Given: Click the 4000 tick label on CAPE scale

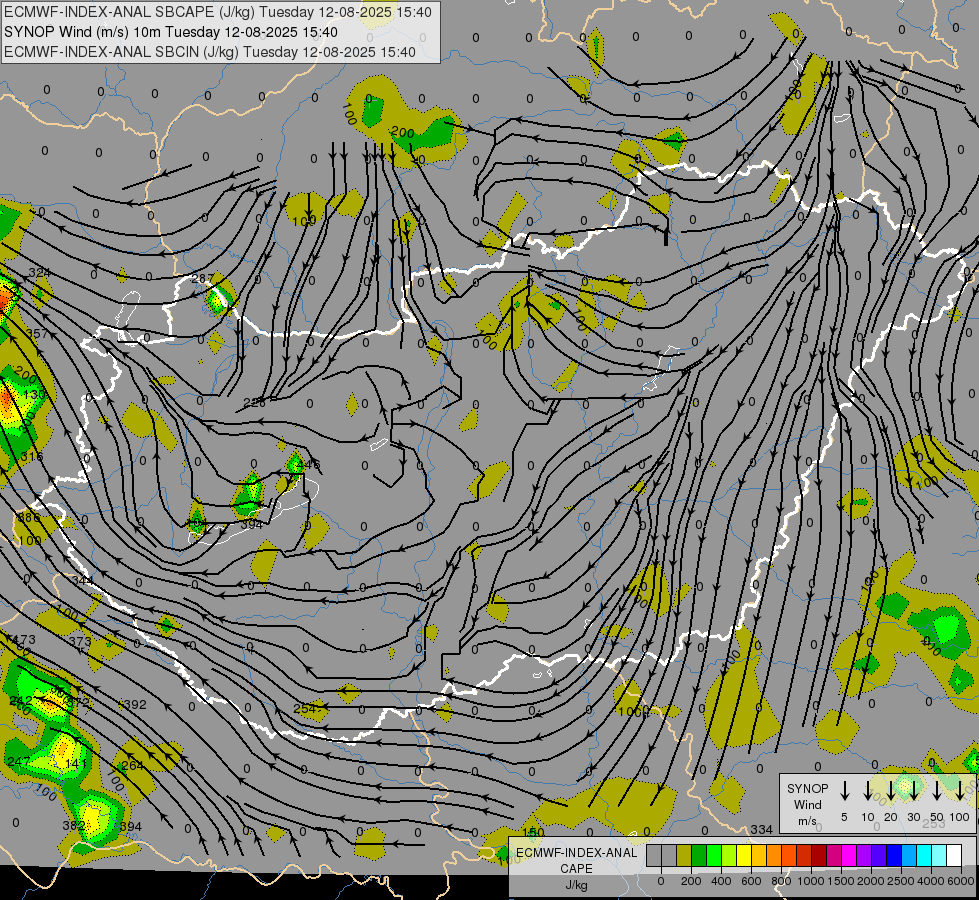Looking at the screenshot, I should click(x=931, y=881).
